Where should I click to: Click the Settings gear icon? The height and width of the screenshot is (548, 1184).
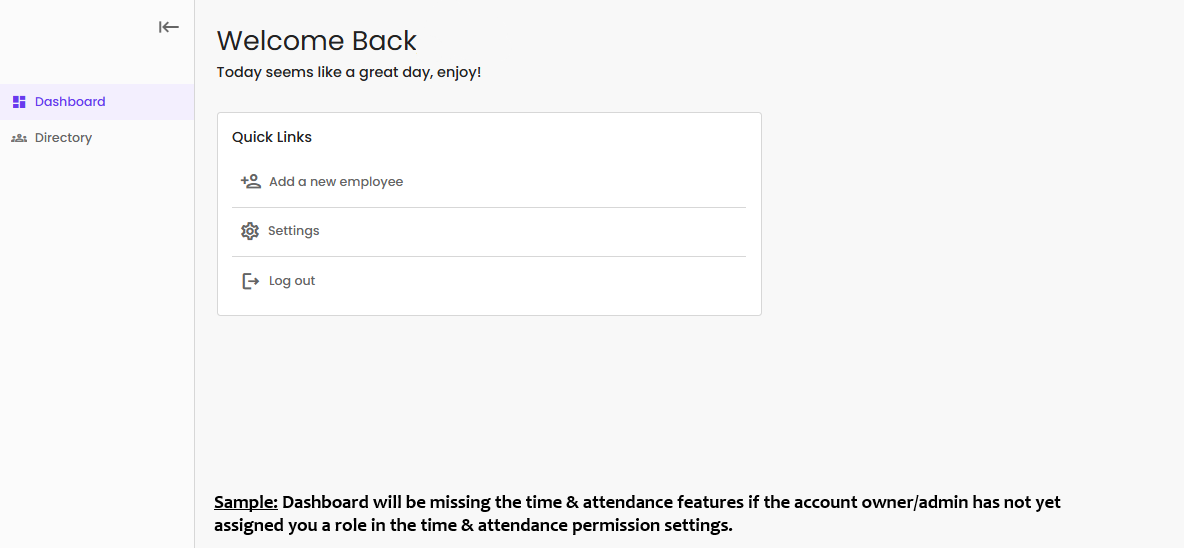(x=250, y=231)
